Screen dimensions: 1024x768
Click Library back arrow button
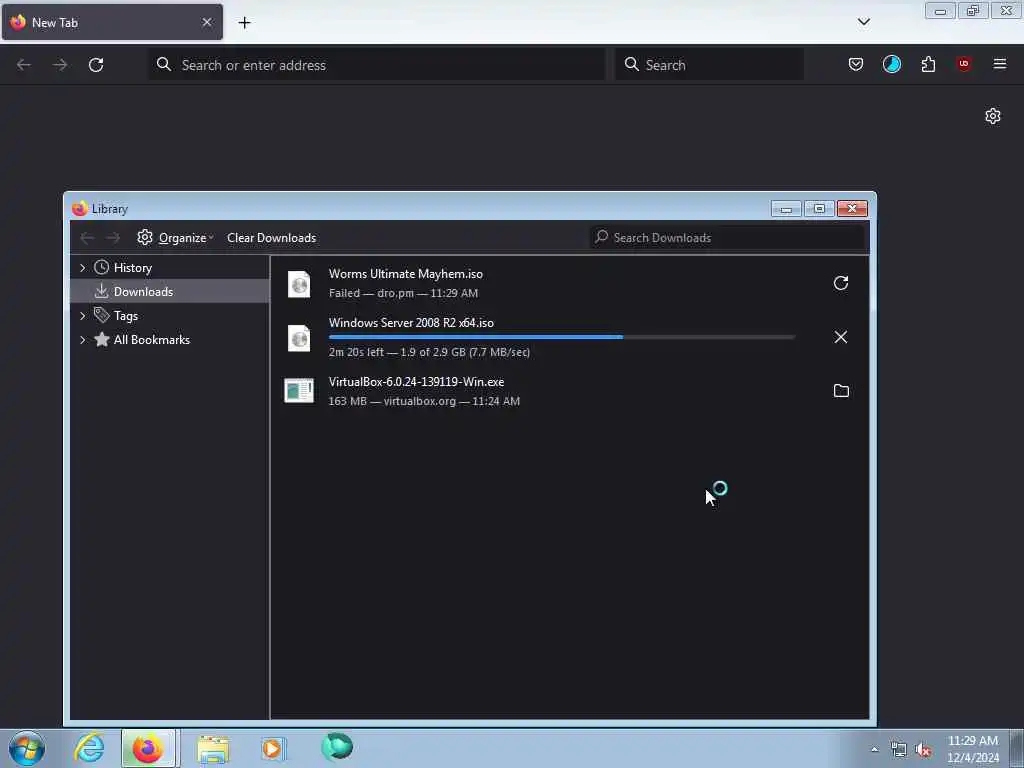(x=87, y=238)
